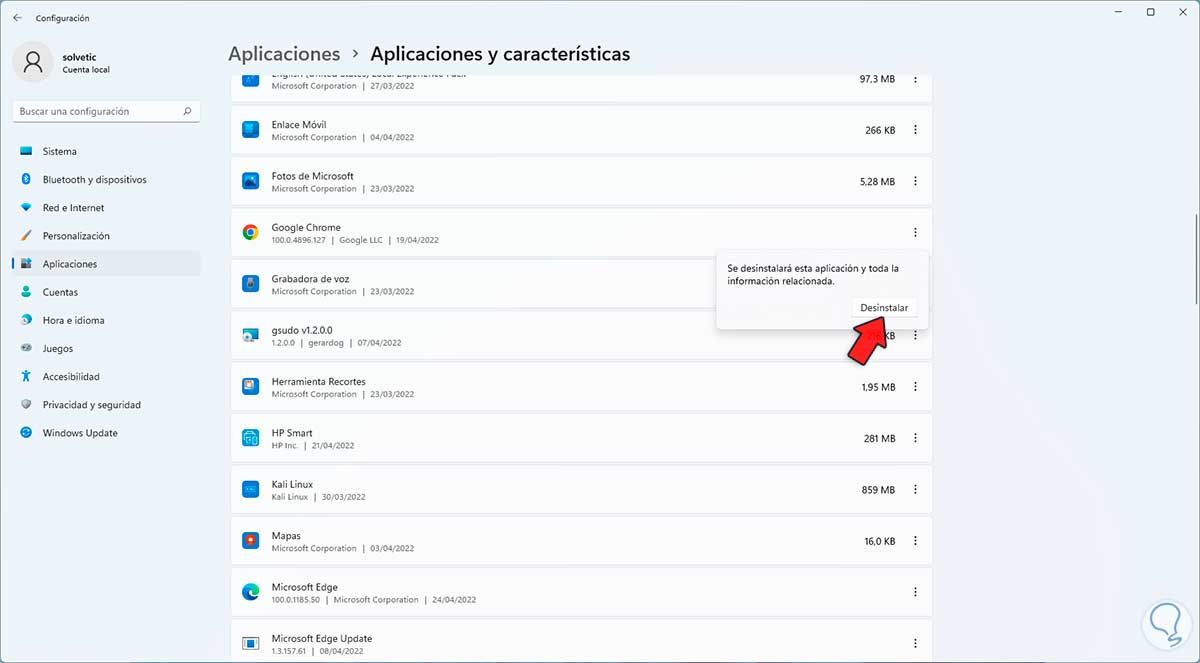Open three-dot menu for Mapas
The height and width of the screenshot is (663, 1200).
pyautogui.click(x=915, y=541)
